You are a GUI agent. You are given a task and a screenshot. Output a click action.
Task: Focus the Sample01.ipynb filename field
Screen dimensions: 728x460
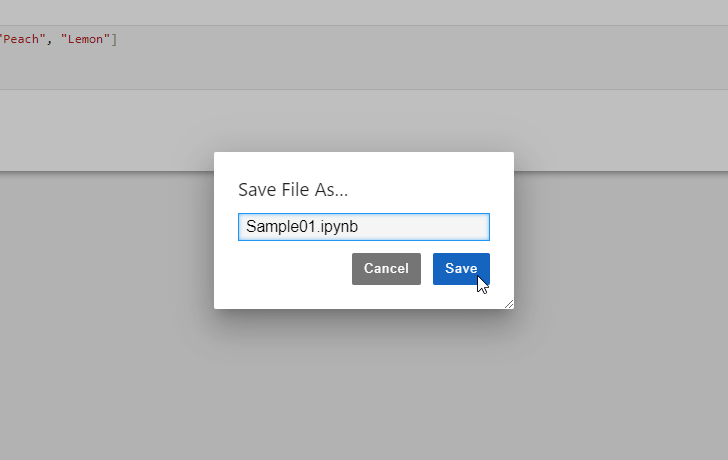coord(364,227)
